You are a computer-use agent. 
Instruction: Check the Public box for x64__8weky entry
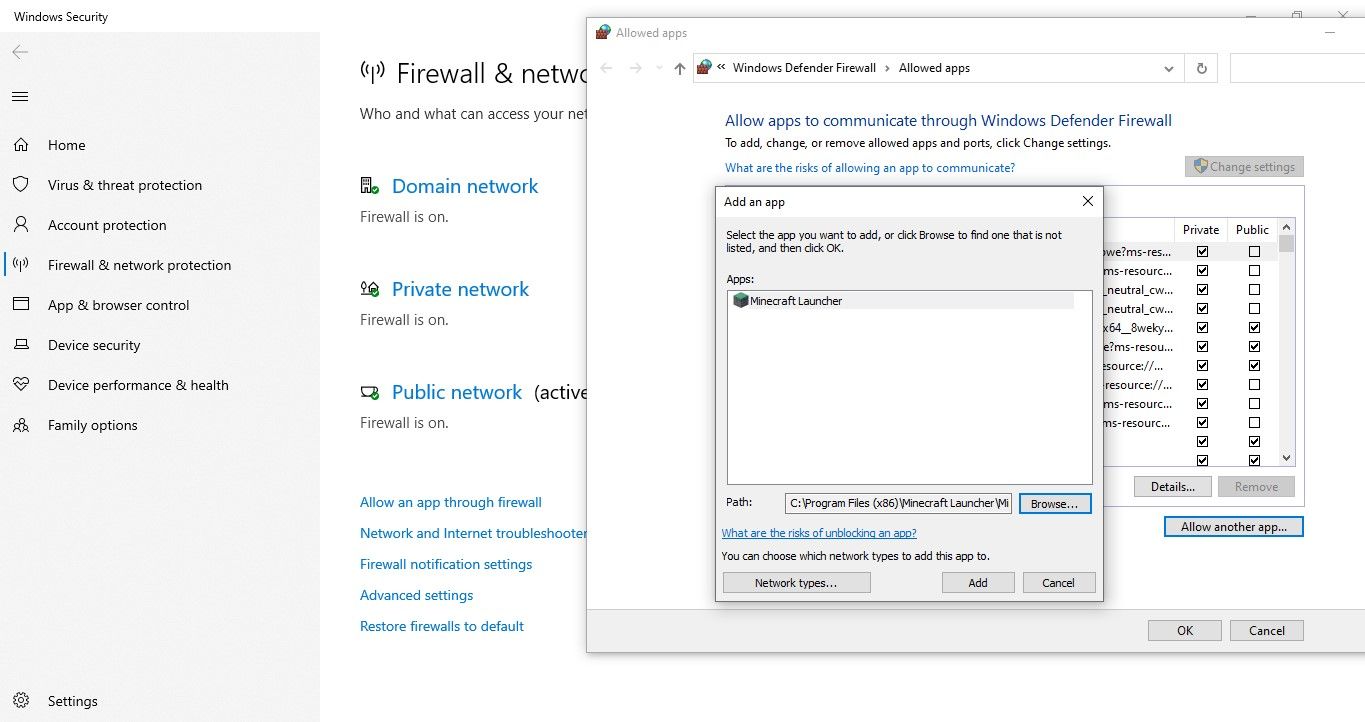click(x=1252, y=327)
